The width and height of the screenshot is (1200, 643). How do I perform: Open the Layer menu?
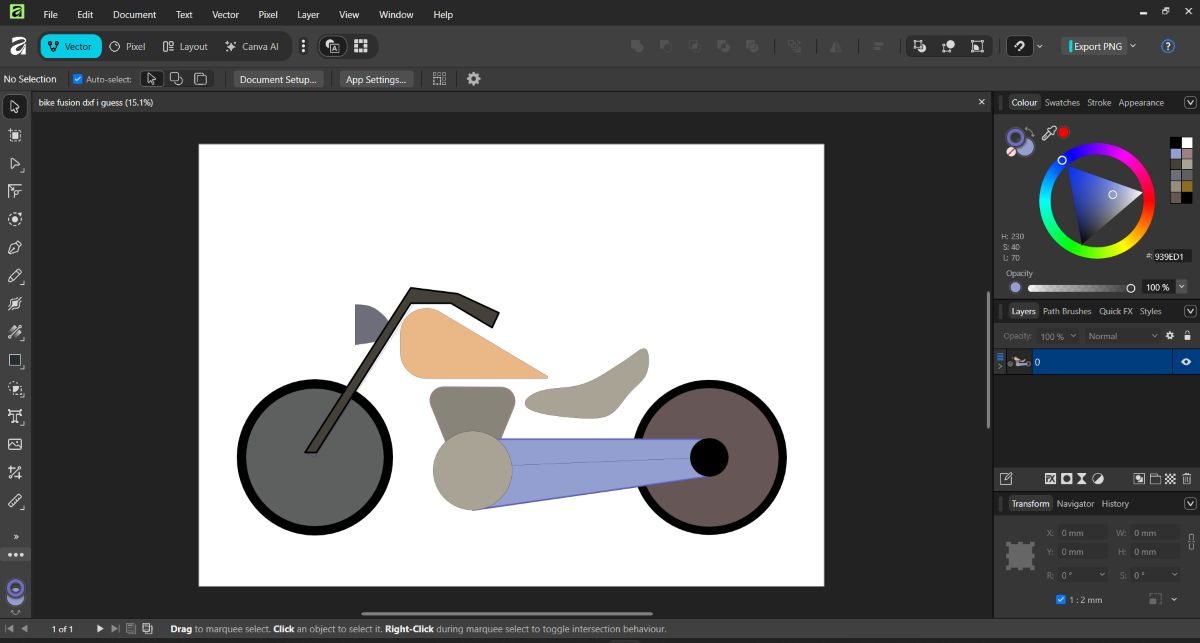coord(308,15)
